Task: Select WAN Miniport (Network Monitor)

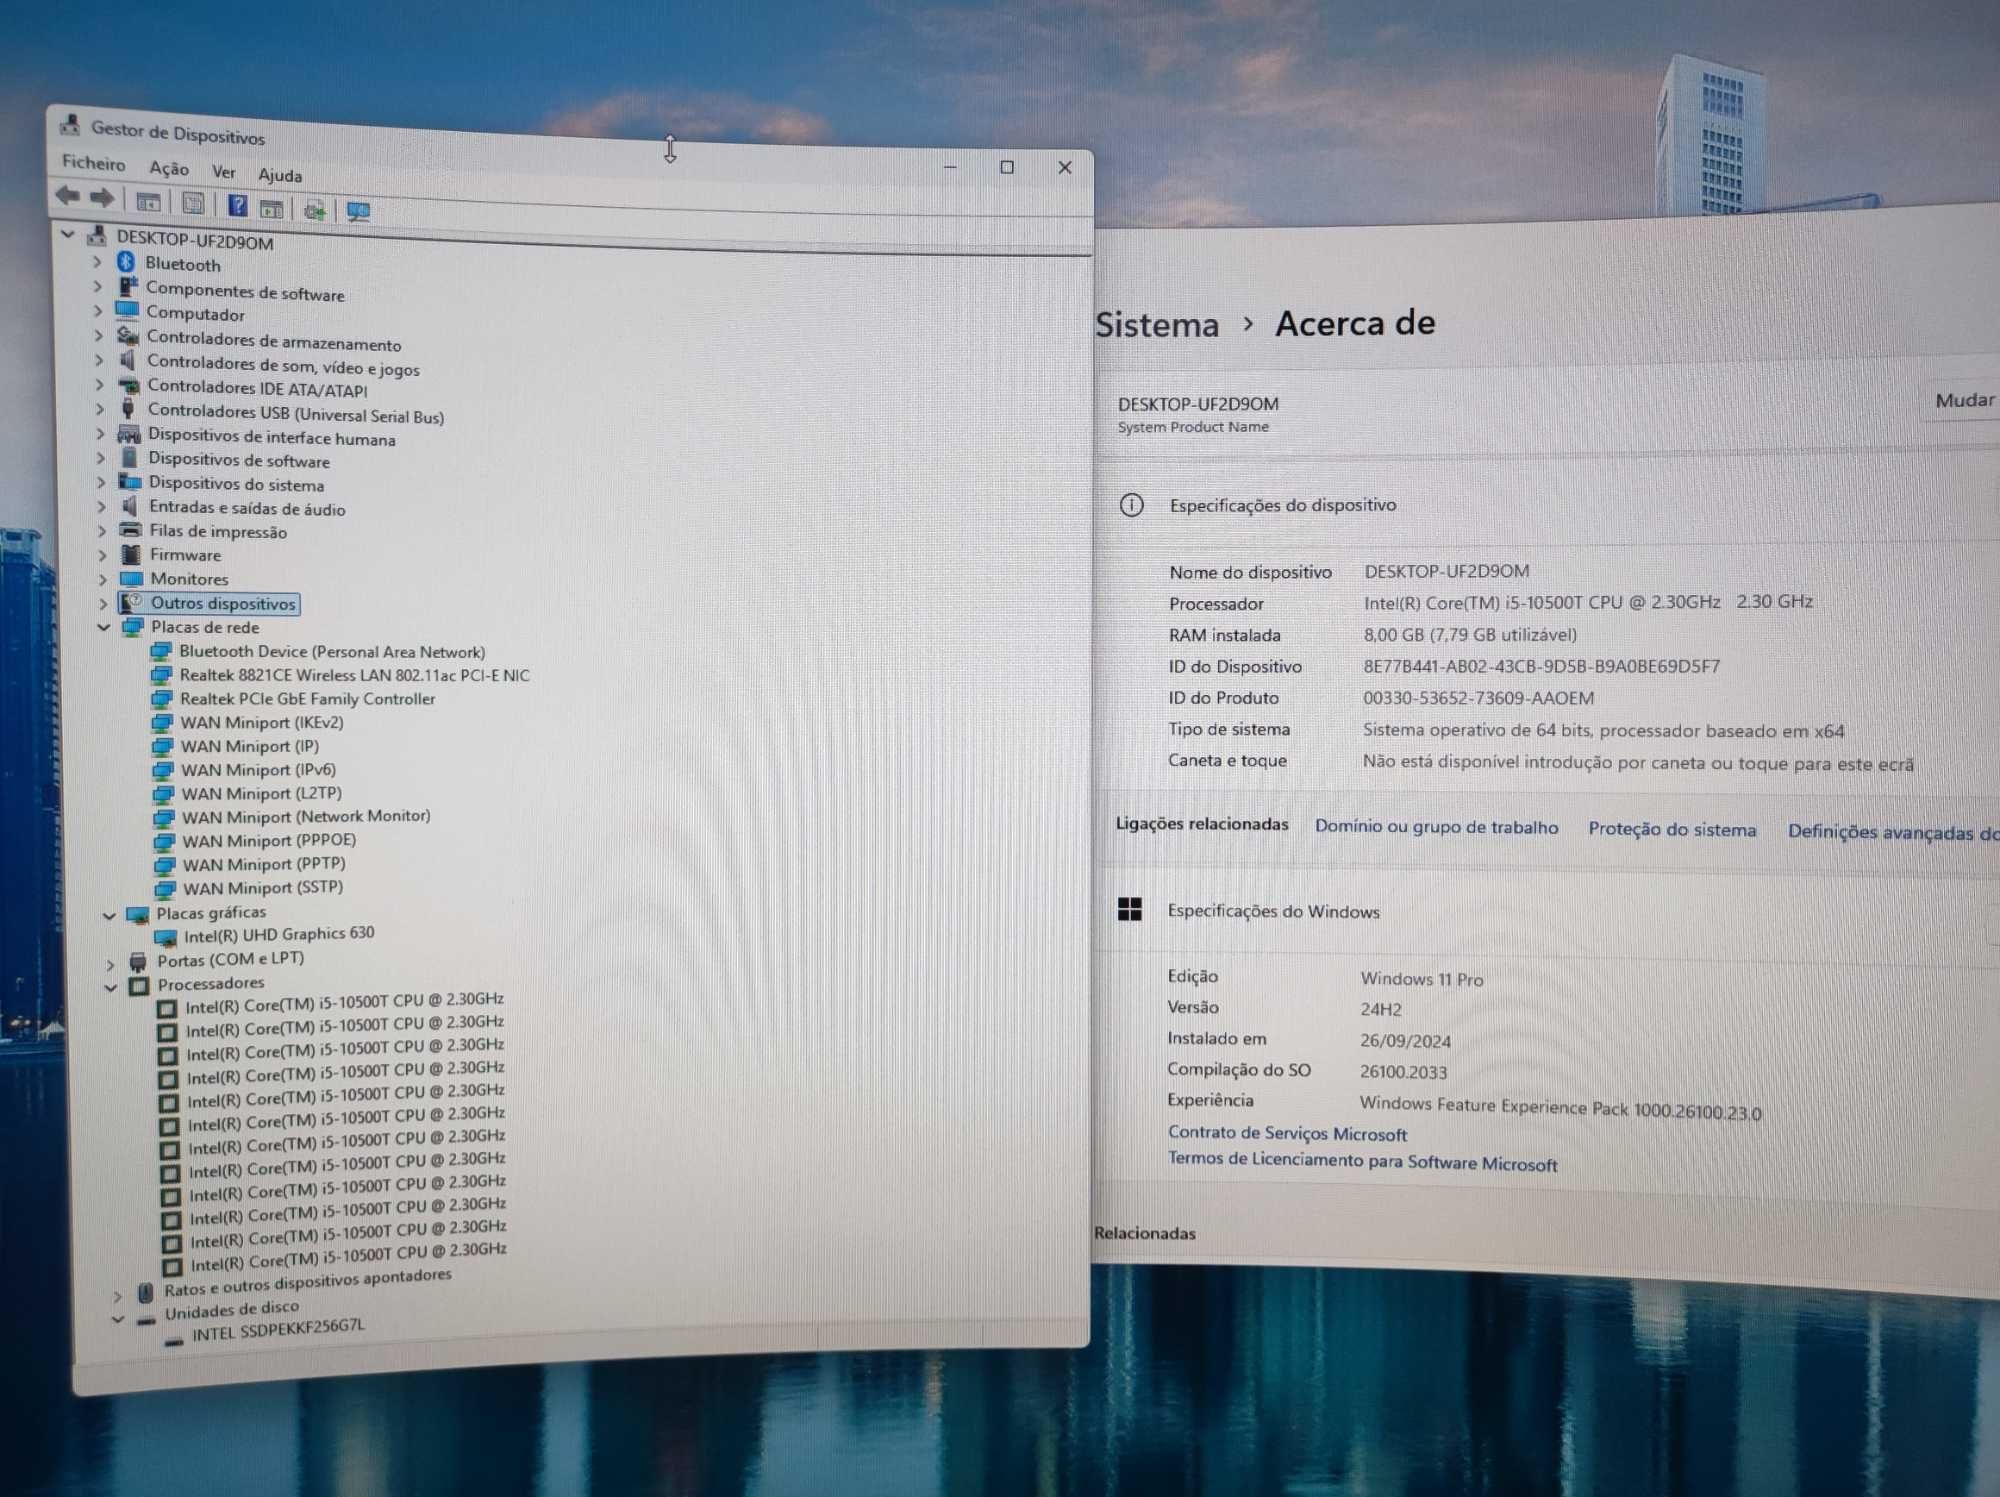Action: (x=305, y=816)
